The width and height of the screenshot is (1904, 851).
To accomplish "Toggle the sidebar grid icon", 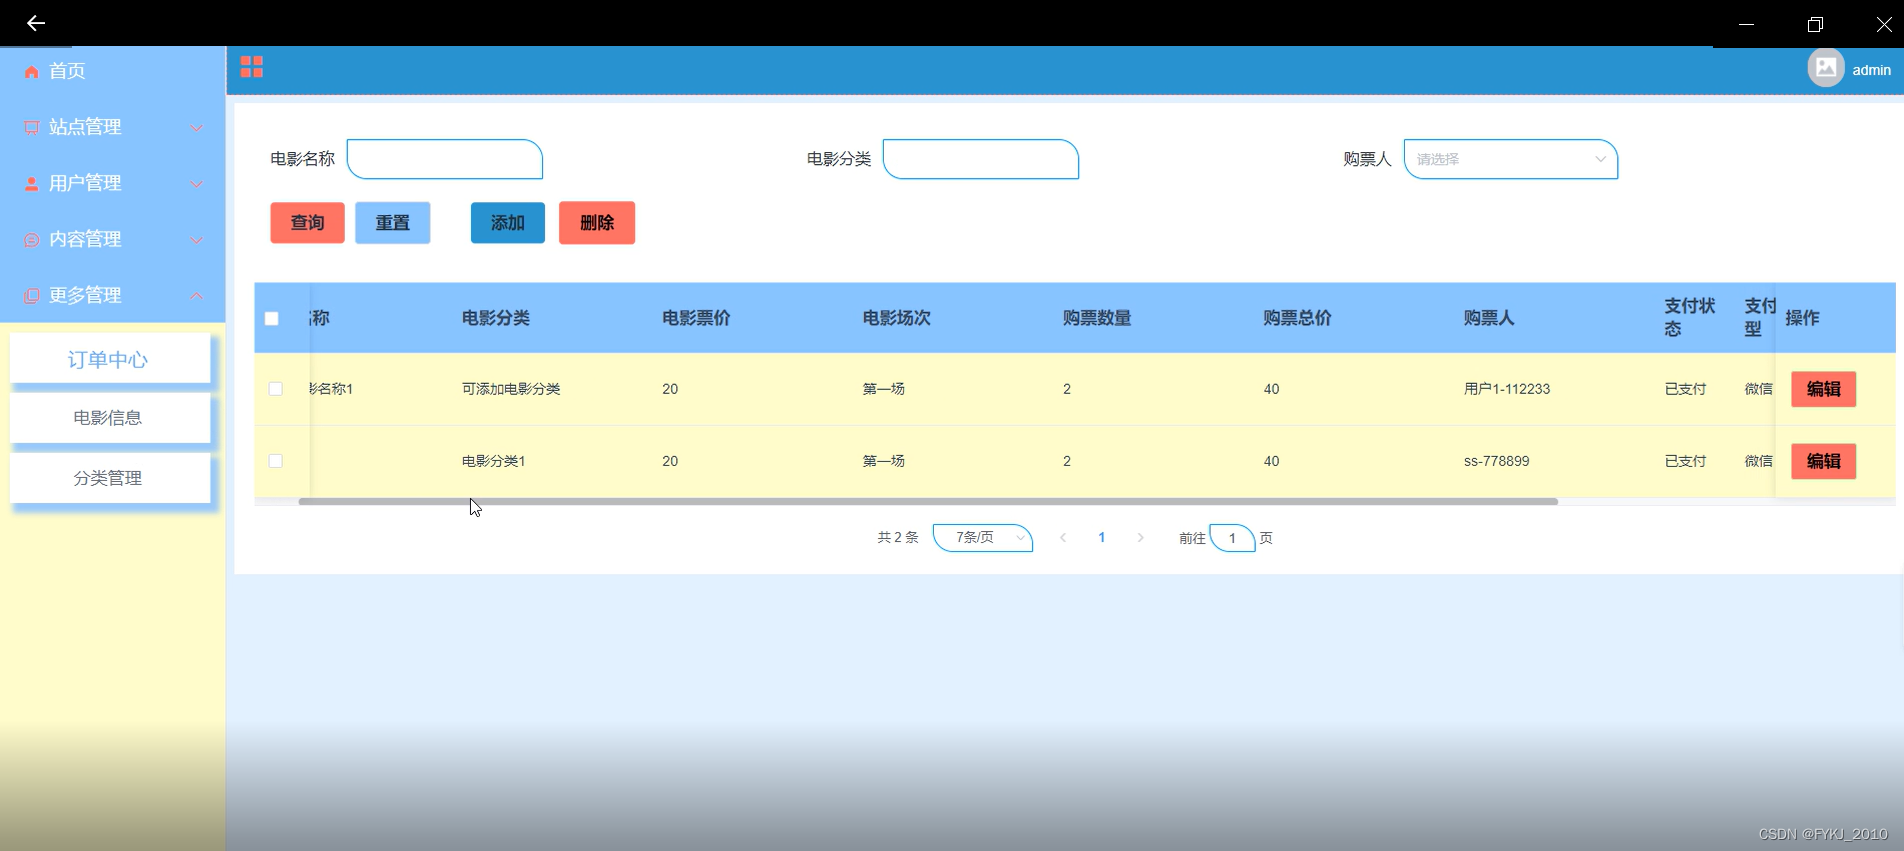I will click(x=252, y=67).
